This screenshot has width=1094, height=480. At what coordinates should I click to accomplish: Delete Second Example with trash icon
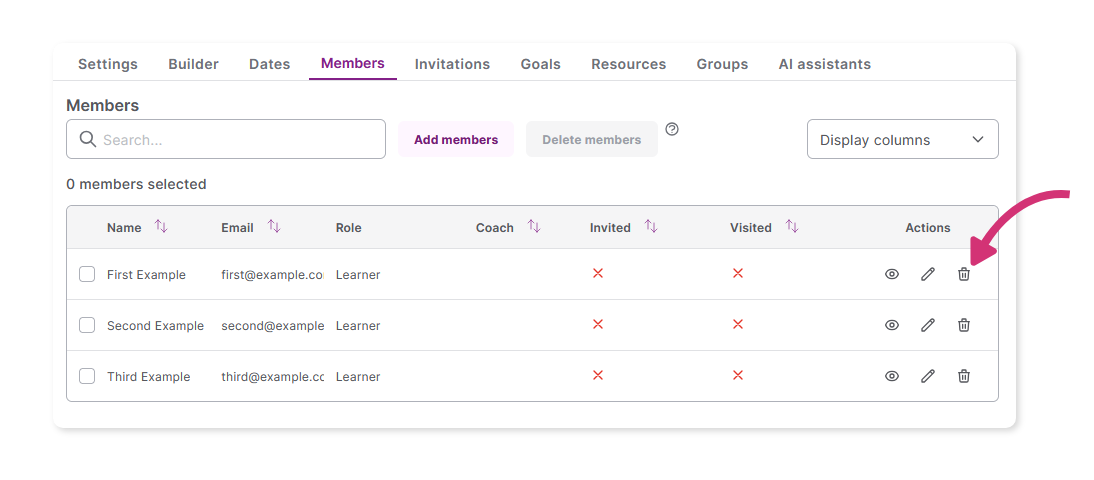(x=964, y=325)
